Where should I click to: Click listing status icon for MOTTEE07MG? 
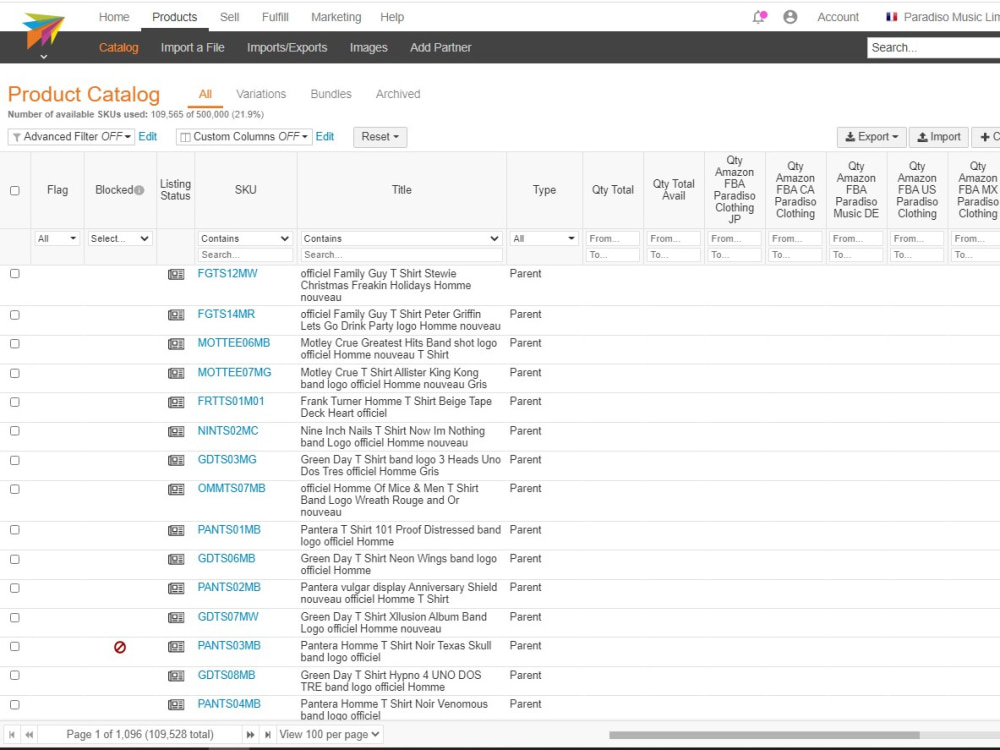pyautogui.click(x=176, y=373)
